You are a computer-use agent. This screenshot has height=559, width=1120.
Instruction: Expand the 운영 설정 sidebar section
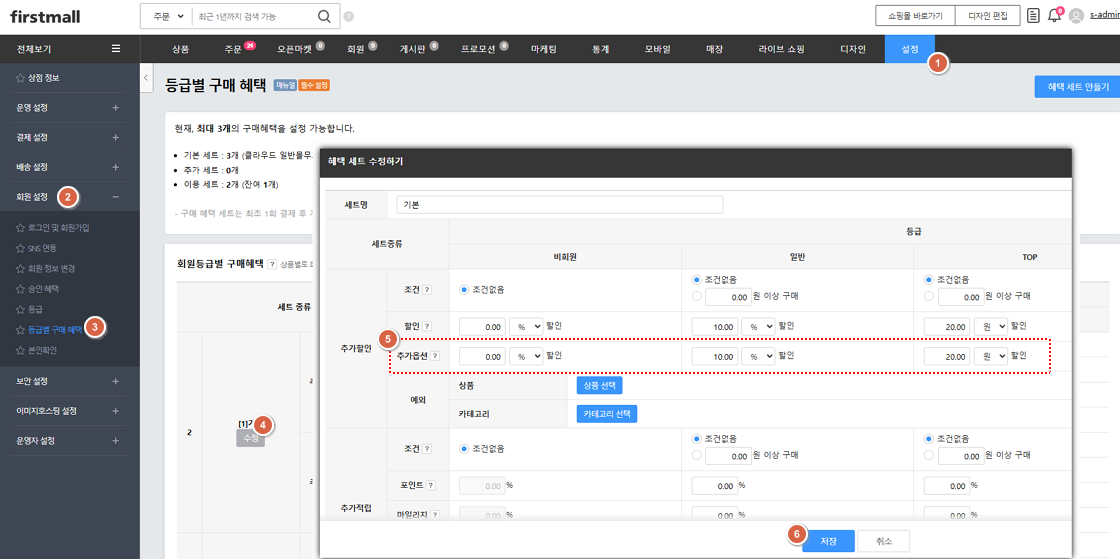[116, 108]
